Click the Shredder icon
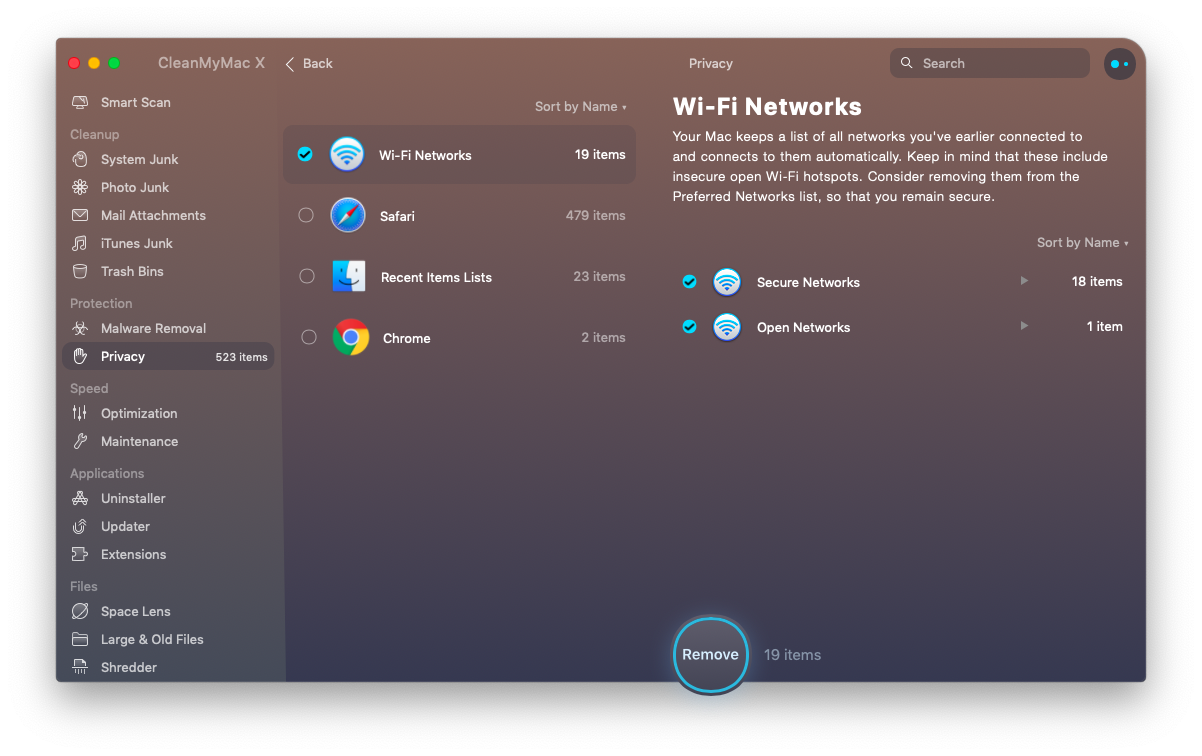The width and height of the screenshot is (1202, 756). tap(80, 668)
